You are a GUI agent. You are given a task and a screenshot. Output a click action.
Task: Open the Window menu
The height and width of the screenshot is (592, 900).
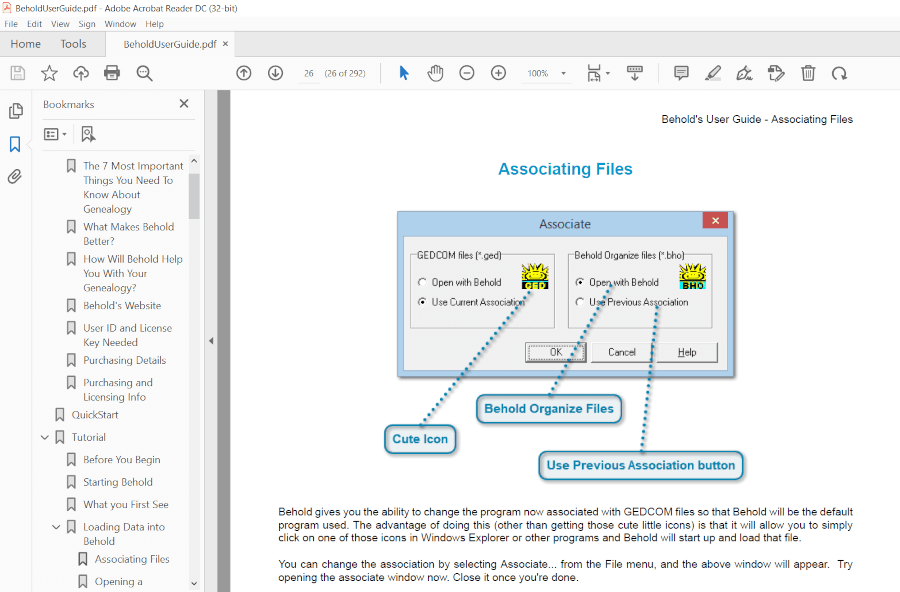click(x=120, y=24)
